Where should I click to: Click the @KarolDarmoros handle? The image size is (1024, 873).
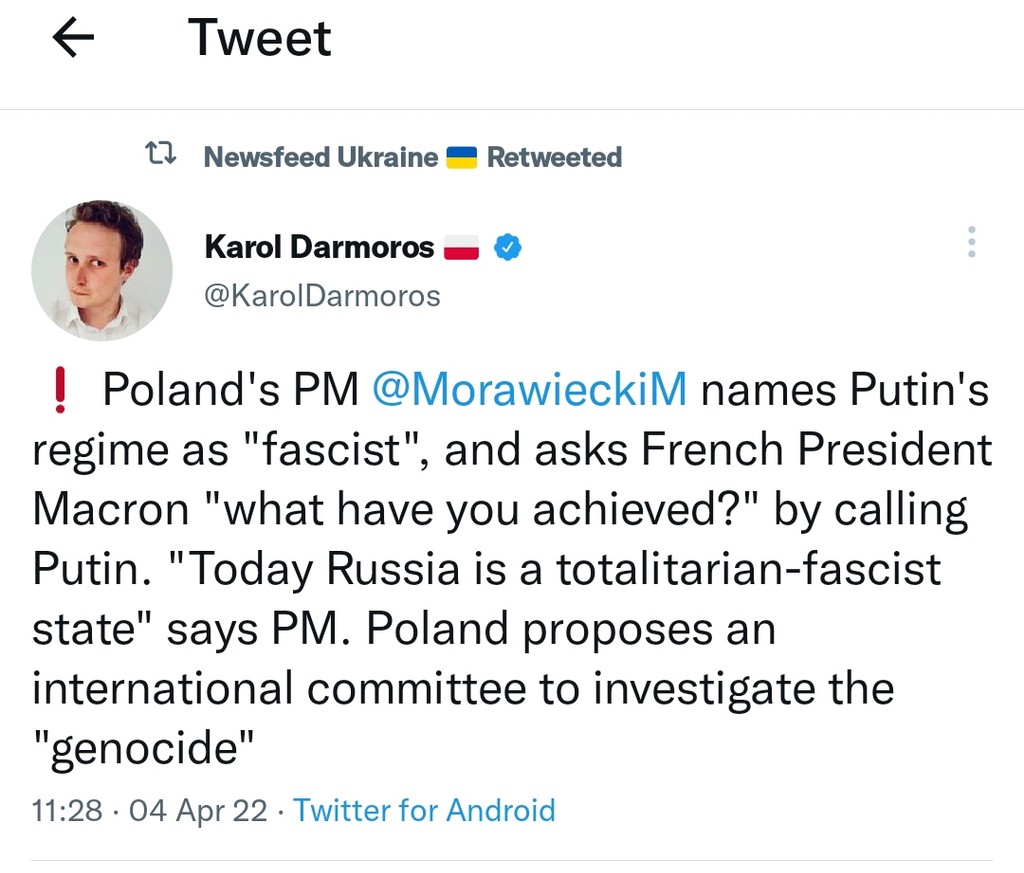click(x=321, y=296)
